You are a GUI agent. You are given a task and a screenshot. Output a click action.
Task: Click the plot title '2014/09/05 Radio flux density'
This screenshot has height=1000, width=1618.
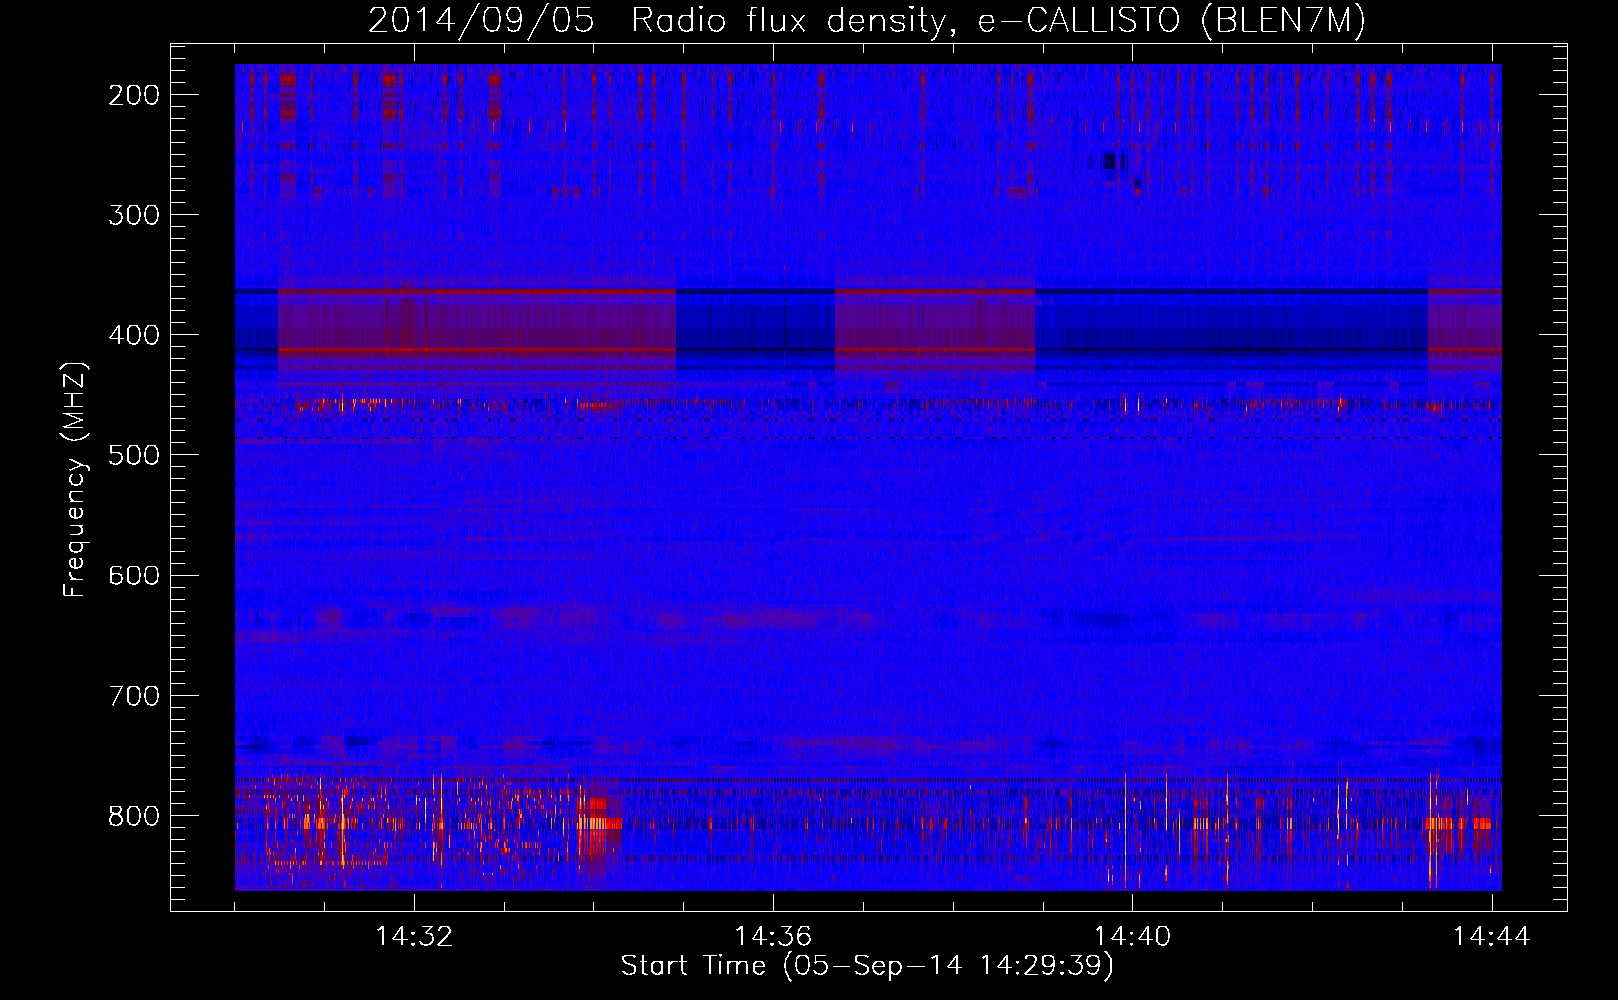coord(867,21)
